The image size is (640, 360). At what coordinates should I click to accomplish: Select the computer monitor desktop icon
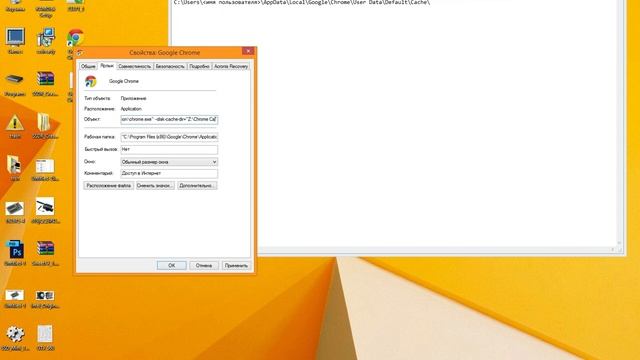[15, 38]
